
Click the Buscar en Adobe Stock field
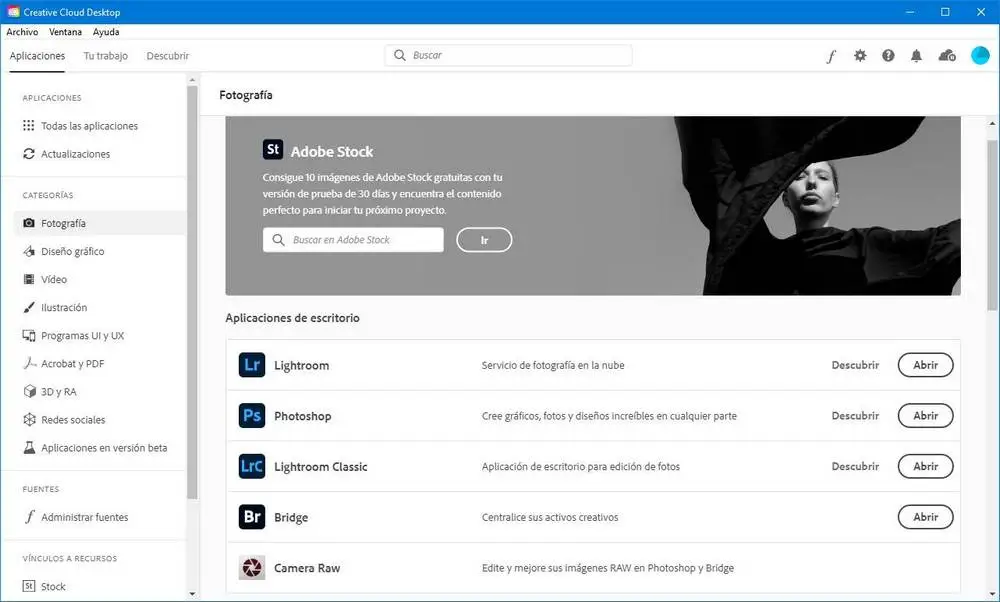click(353, 240)
